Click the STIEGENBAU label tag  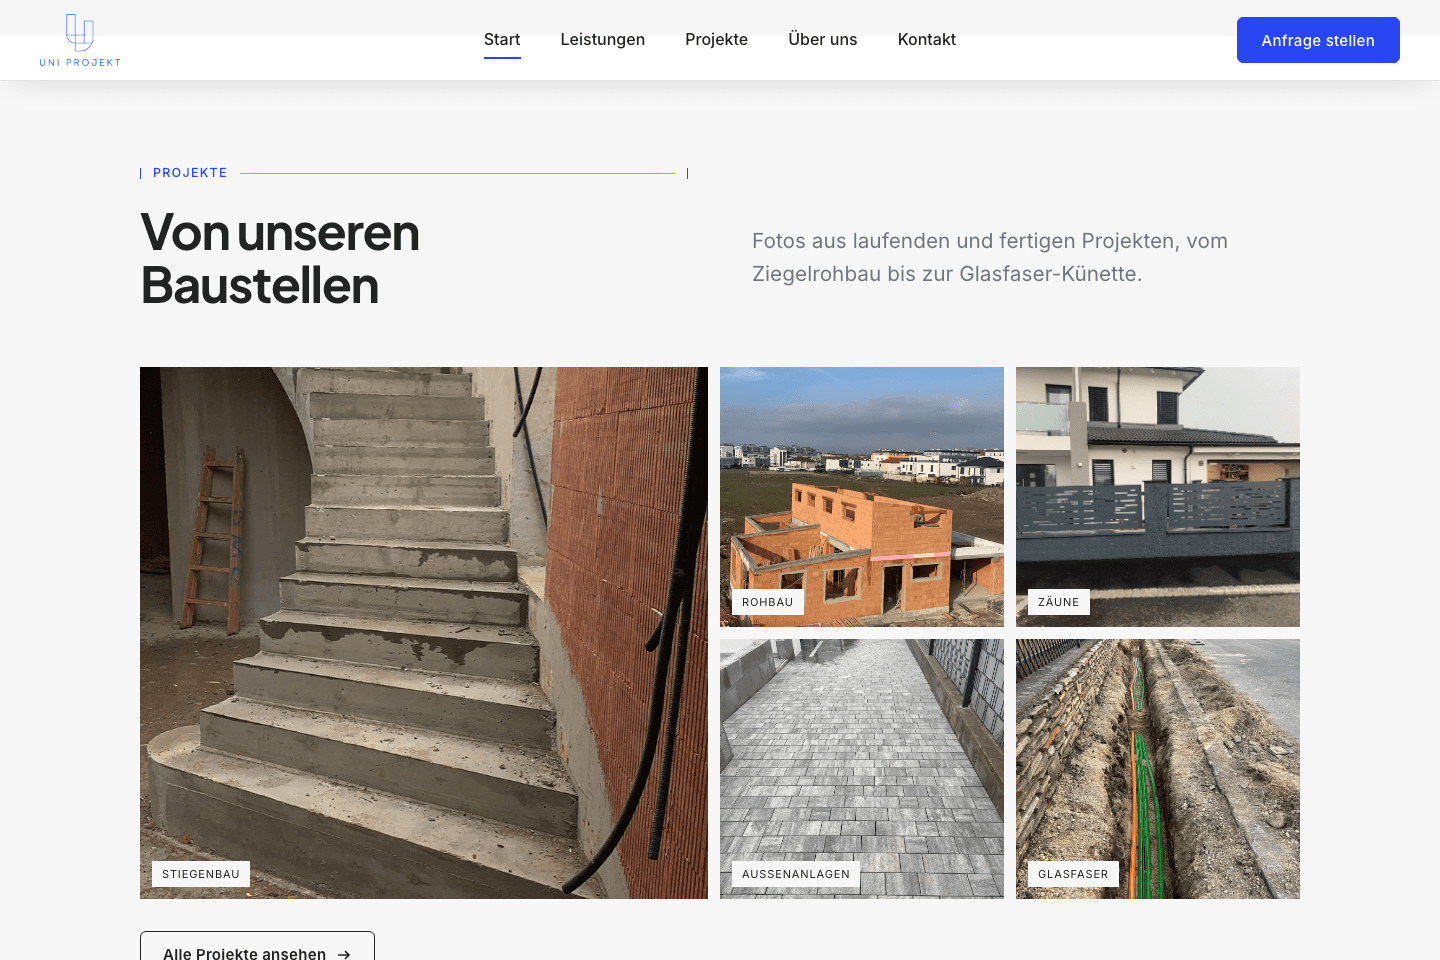click(201, 874)
